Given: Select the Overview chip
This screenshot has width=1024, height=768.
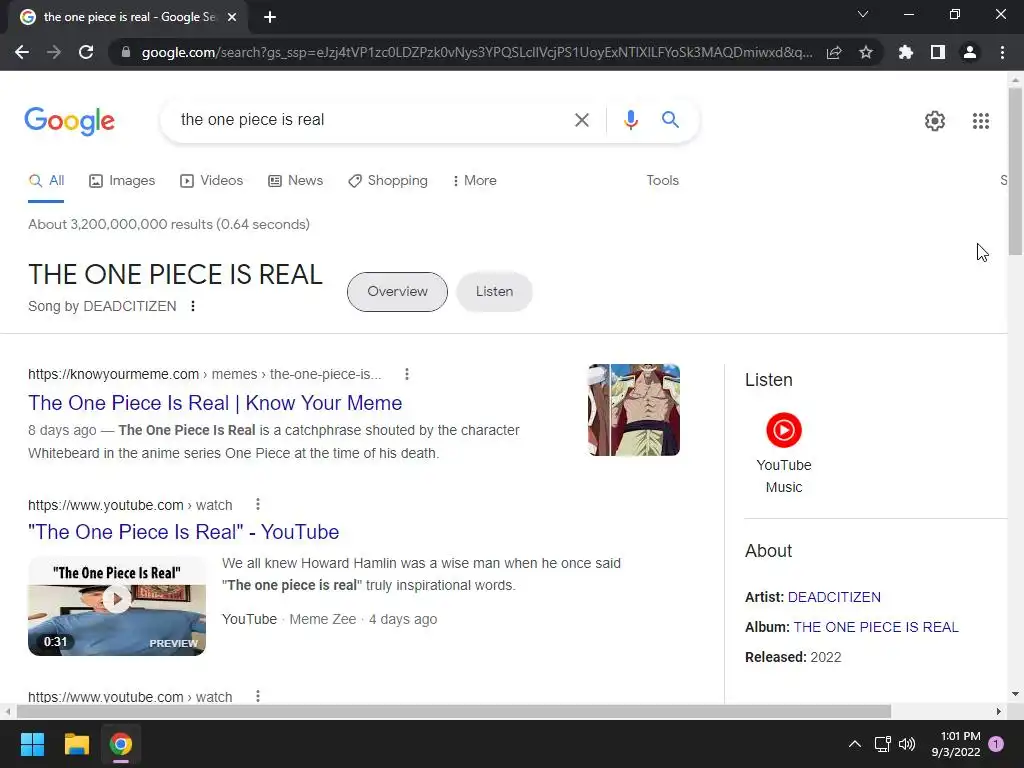Looking at the screenshot, I should [x=397, y=292].
